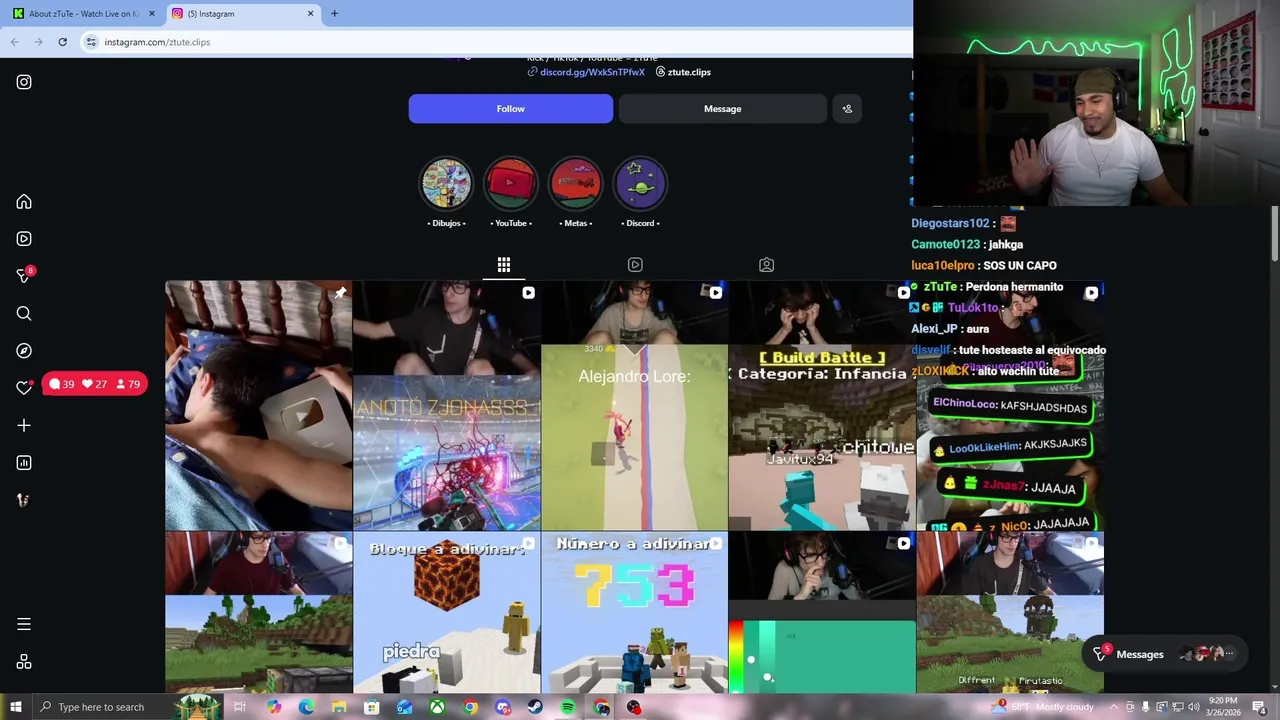Open Instagram search from sidebar

[24, 314]
